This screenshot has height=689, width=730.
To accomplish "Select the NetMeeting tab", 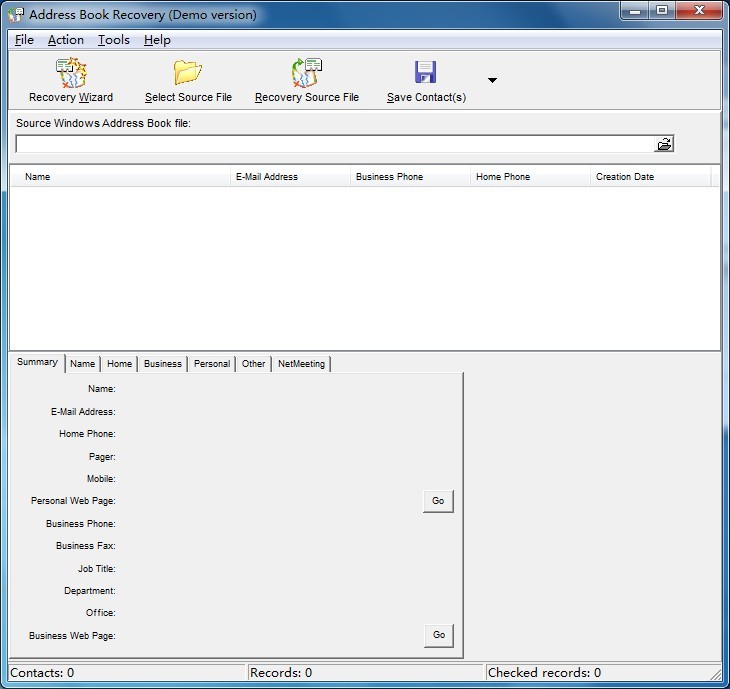I will pyautogui.click(x=301, y=364).
